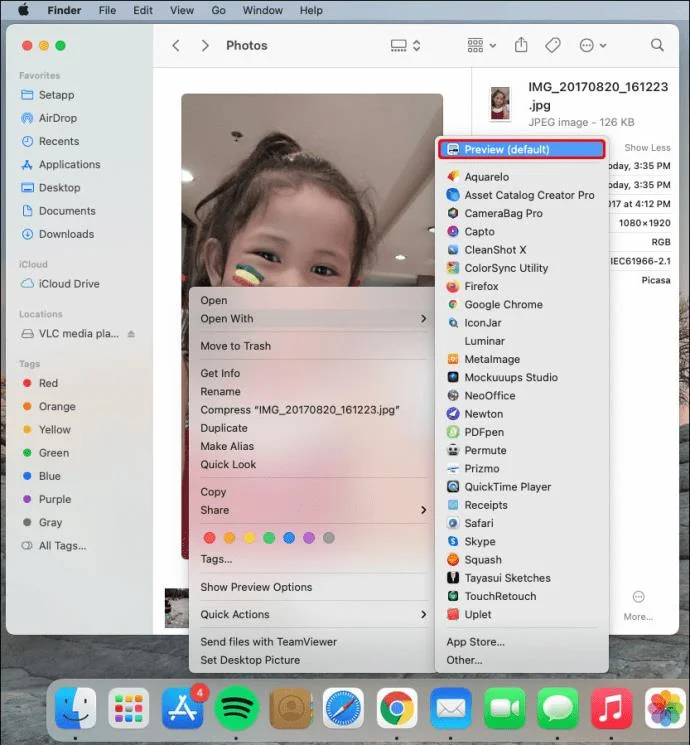Choose Quick Look in context menu
690x745 pixels.
pyautogui.click(x=311, y=465)
